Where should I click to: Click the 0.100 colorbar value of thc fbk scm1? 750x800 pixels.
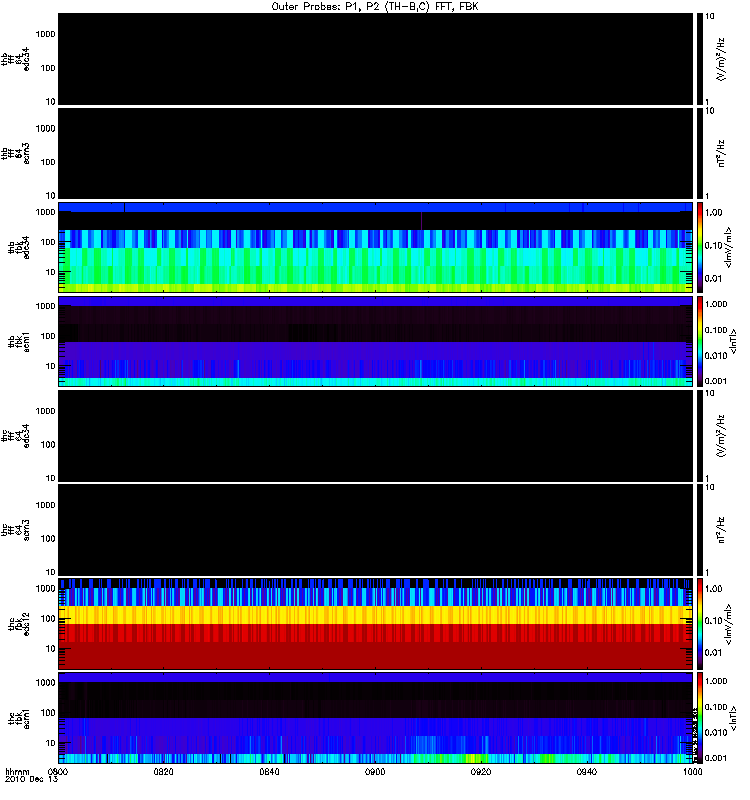click(x=716, y=707)
